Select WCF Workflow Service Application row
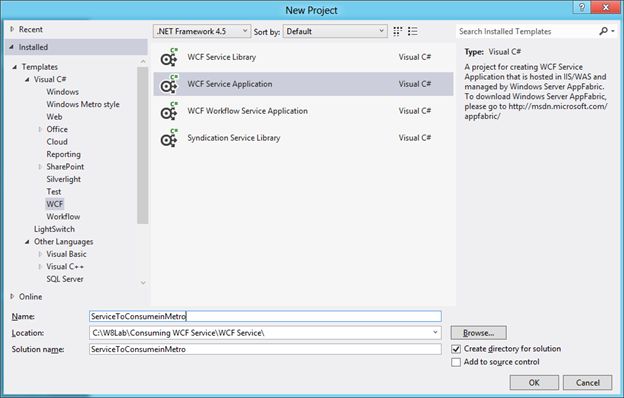 click(x=303, y=111)
